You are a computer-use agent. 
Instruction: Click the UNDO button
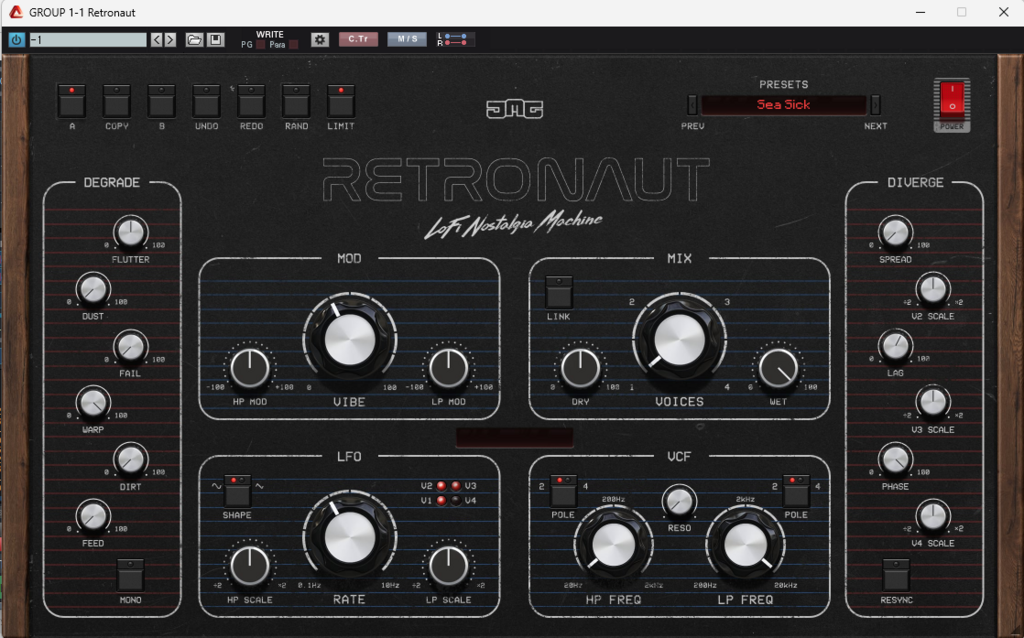pos(206,101)
